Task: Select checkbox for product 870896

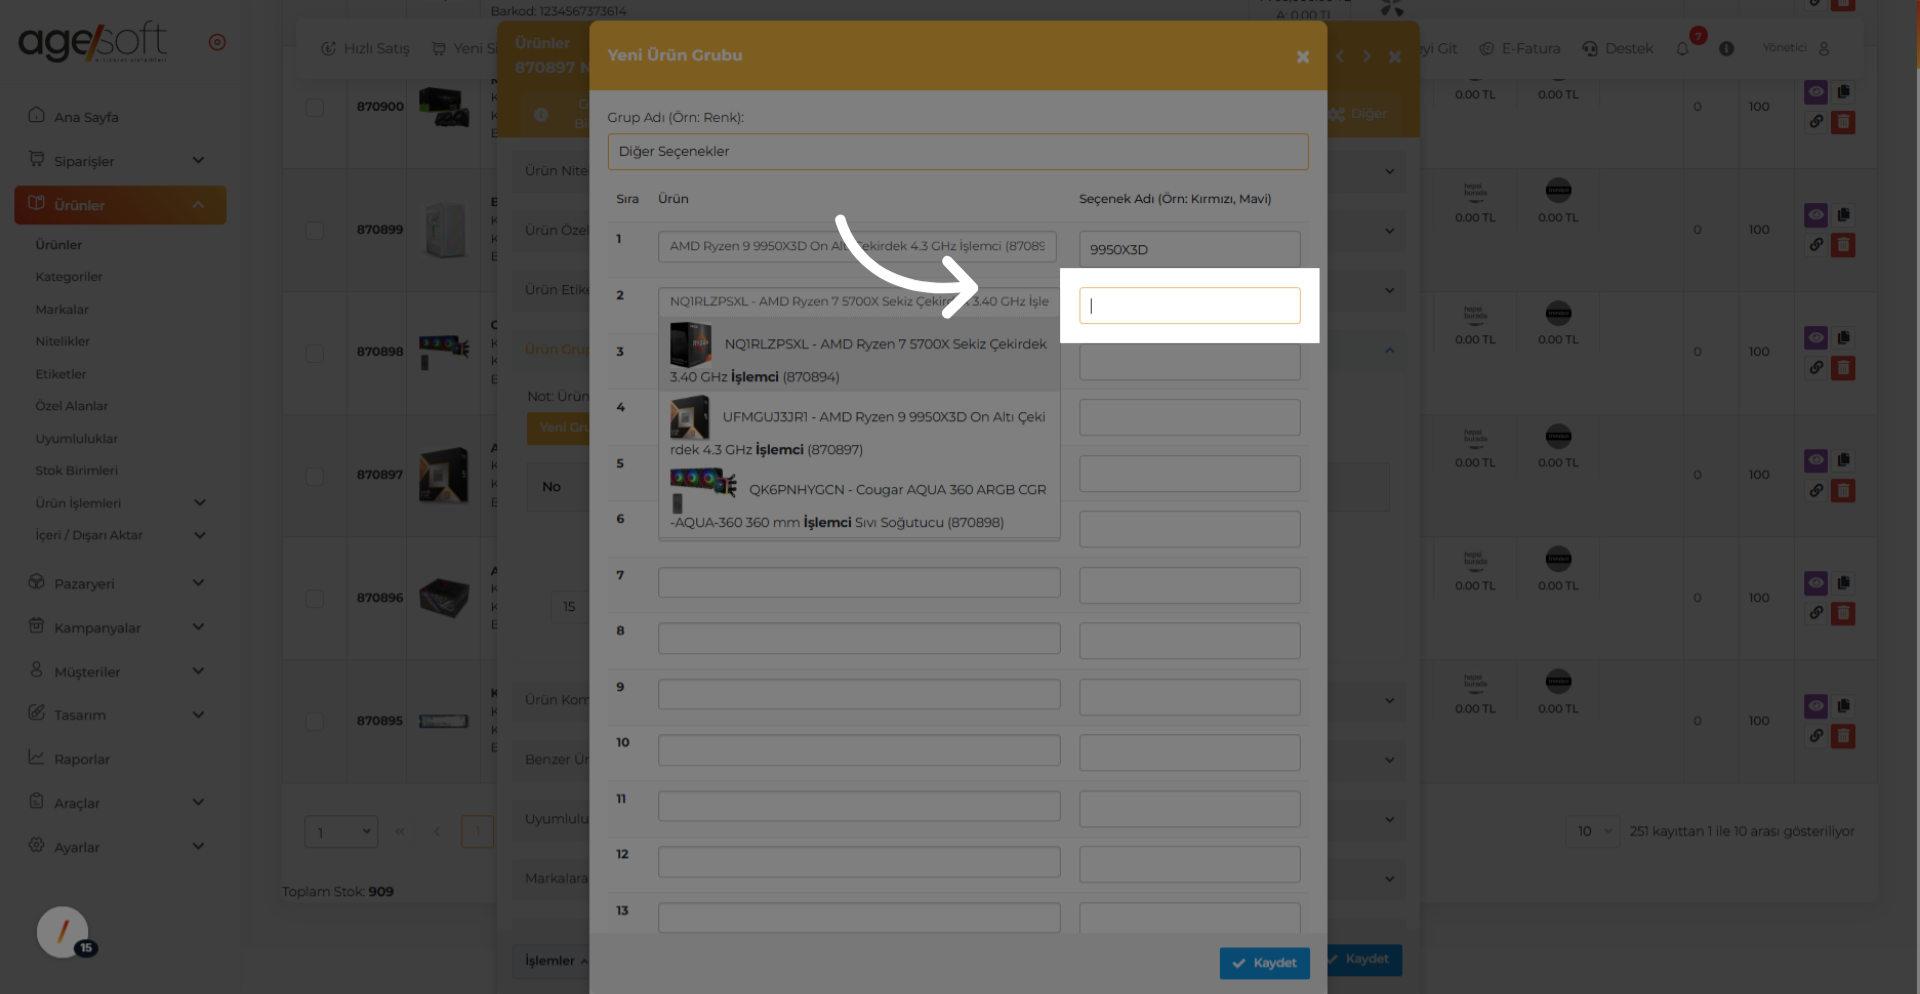Action: tap(315, 598)
